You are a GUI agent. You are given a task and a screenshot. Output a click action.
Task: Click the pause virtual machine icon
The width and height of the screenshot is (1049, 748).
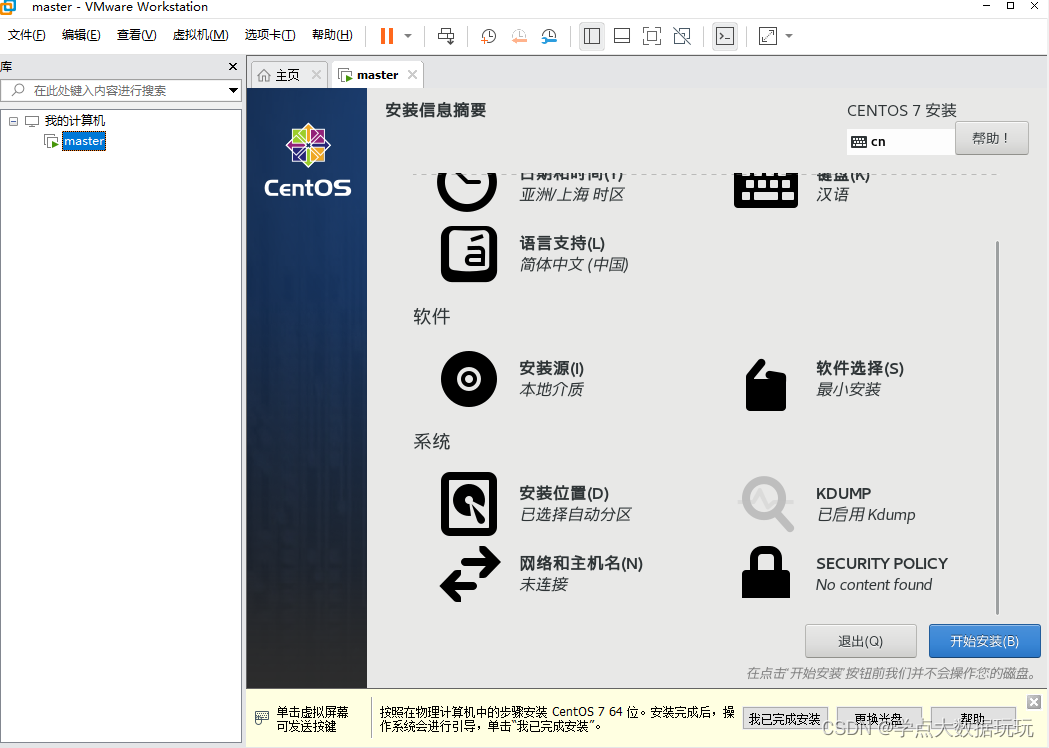[387, 36]
